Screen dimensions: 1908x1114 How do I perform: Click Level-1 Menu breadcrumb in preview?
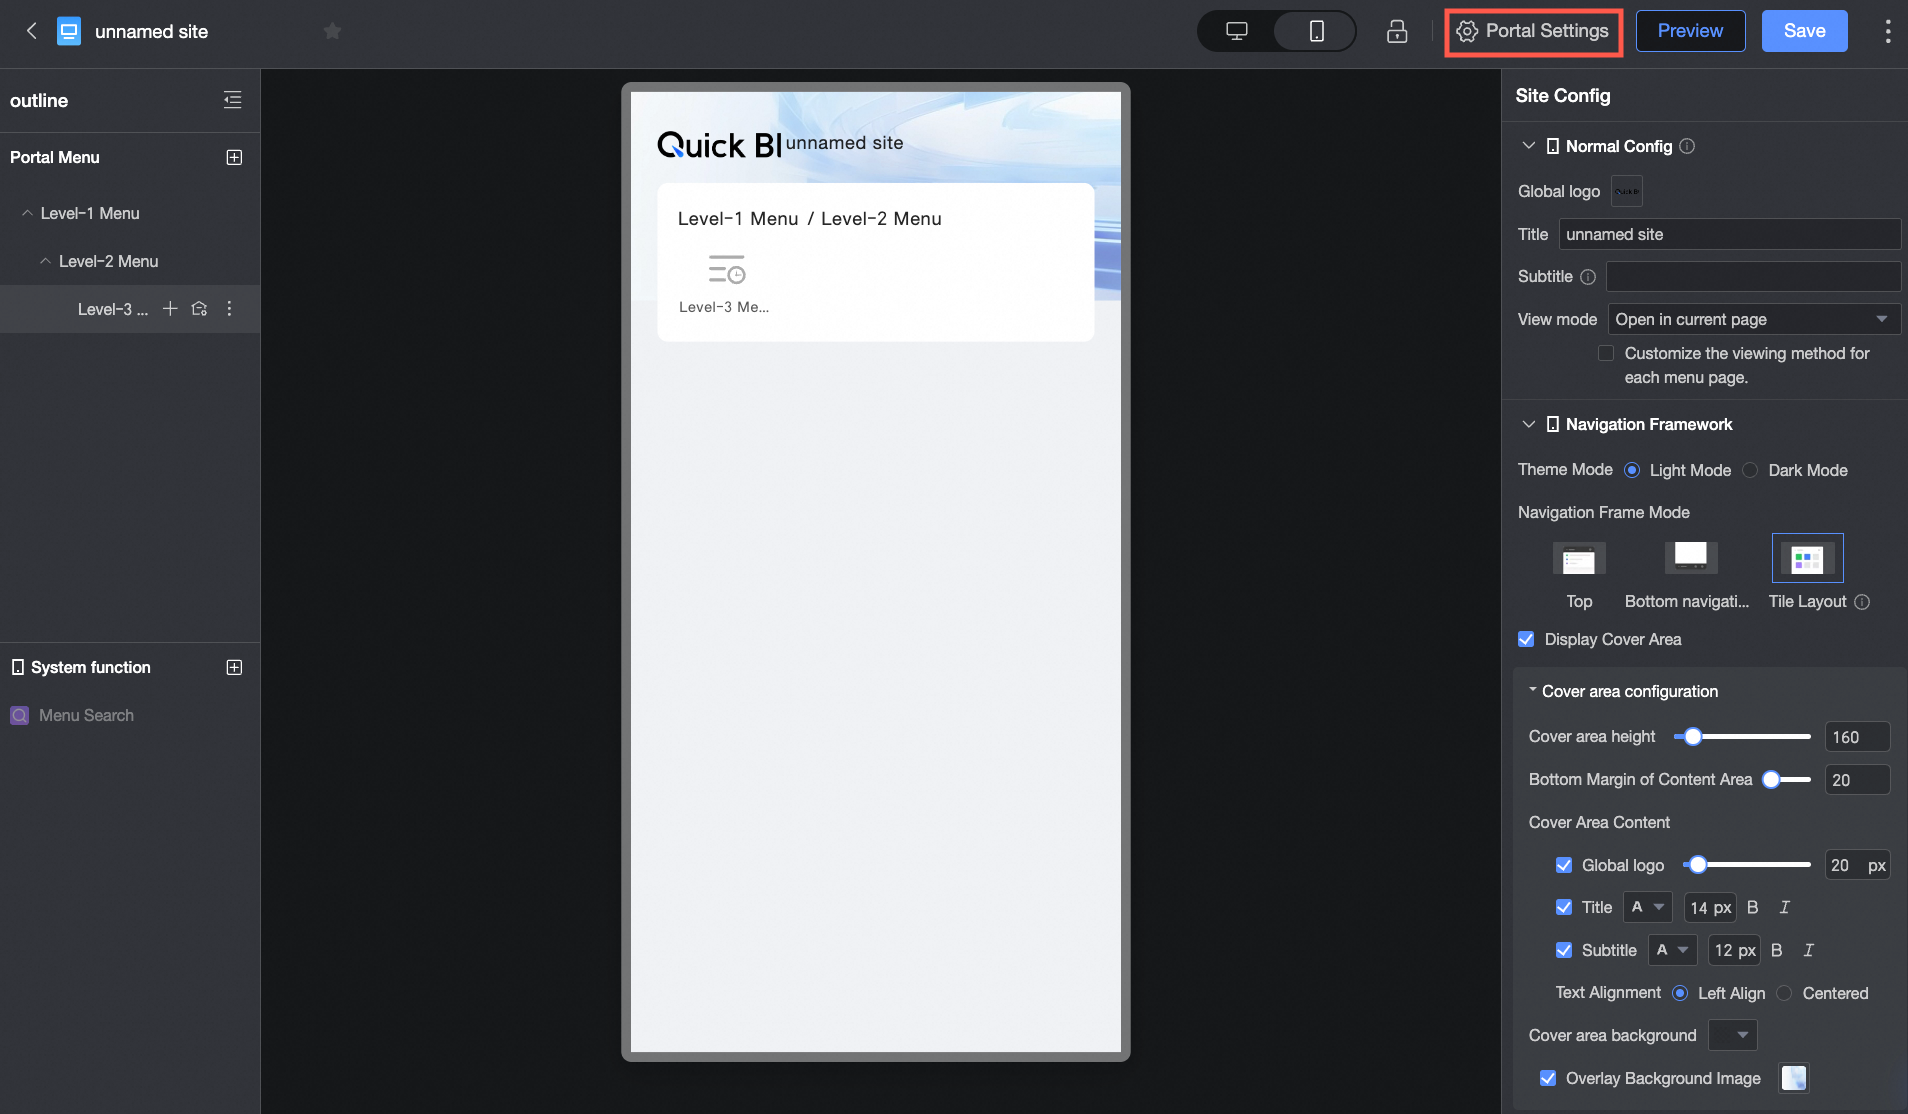tap(738, 219)
